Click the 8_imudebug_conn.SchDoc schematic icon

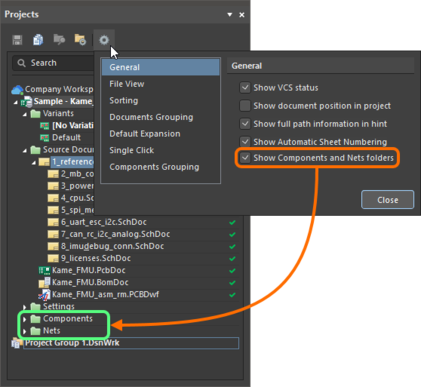click(53, 246)
